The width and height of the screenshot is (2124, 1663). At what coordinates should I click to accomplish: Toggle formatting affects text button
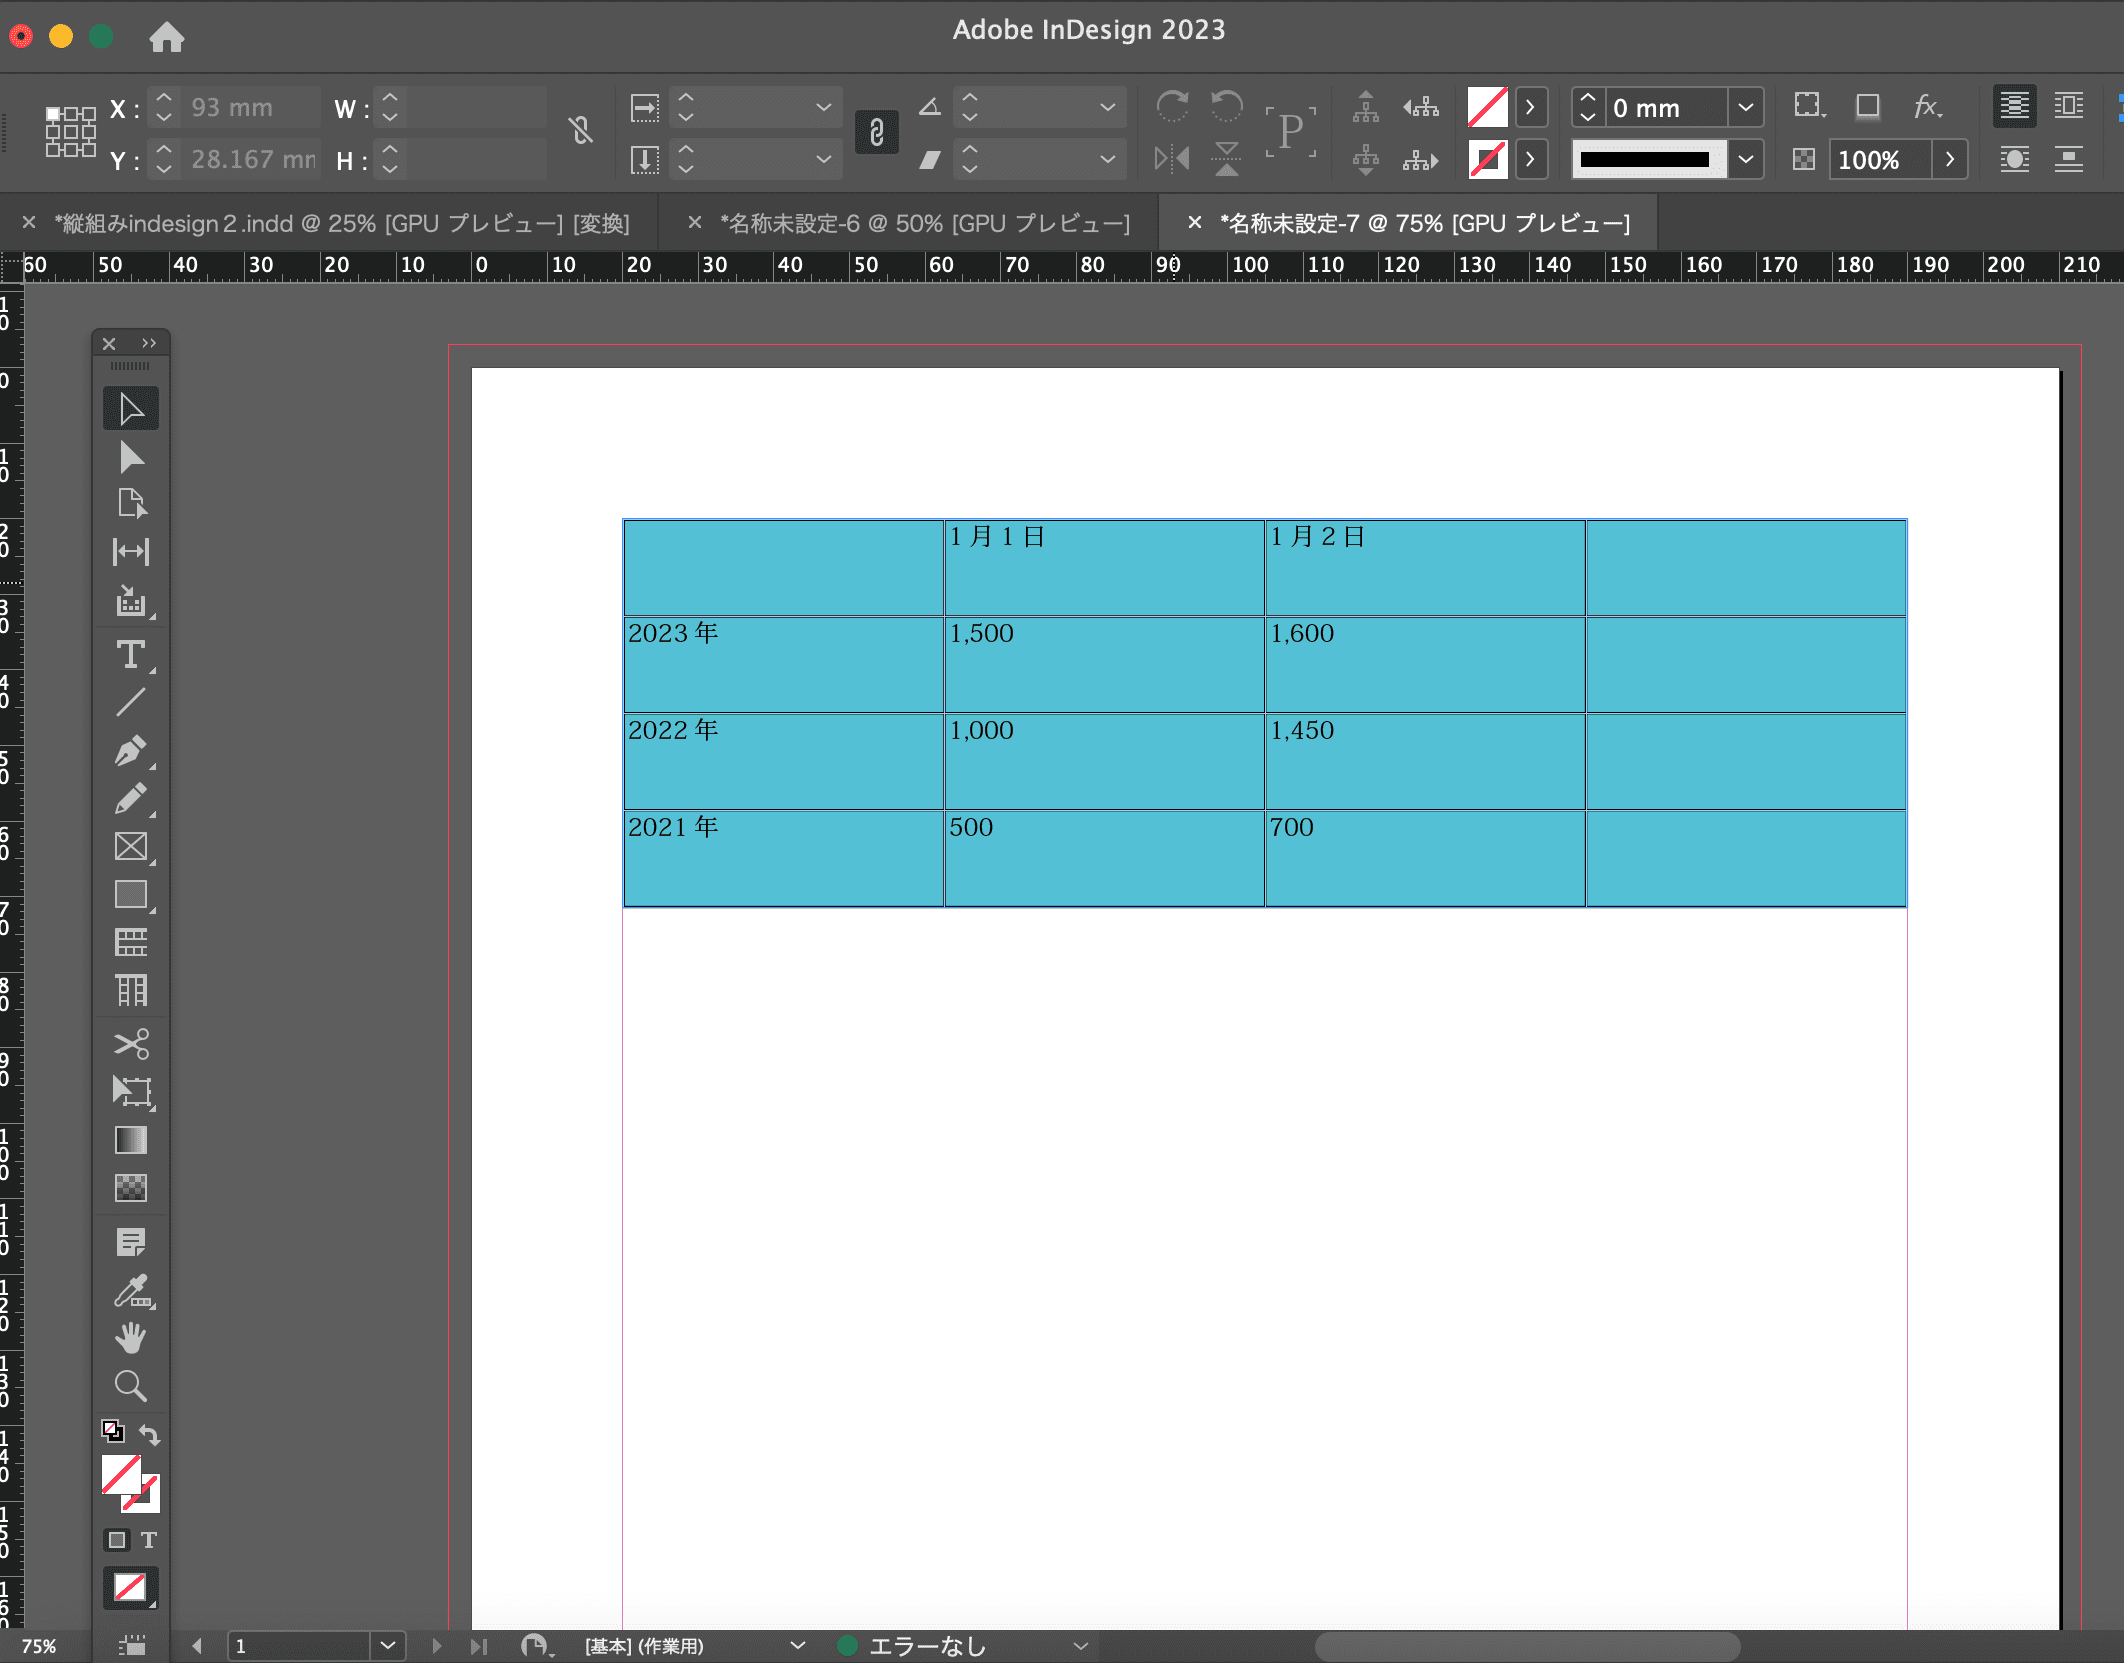click(x=149, y=1540)
